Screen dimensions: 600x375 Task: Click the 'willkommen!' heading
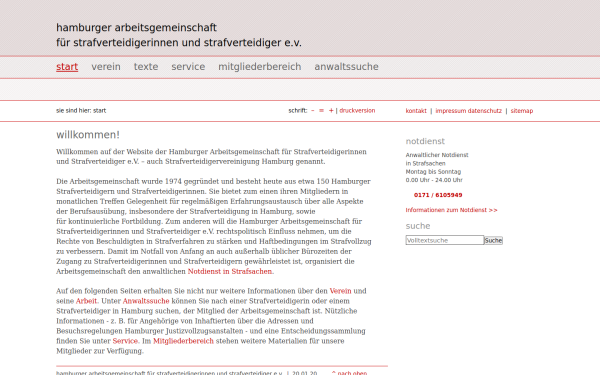pyautogui.click(x=88, y=135)
